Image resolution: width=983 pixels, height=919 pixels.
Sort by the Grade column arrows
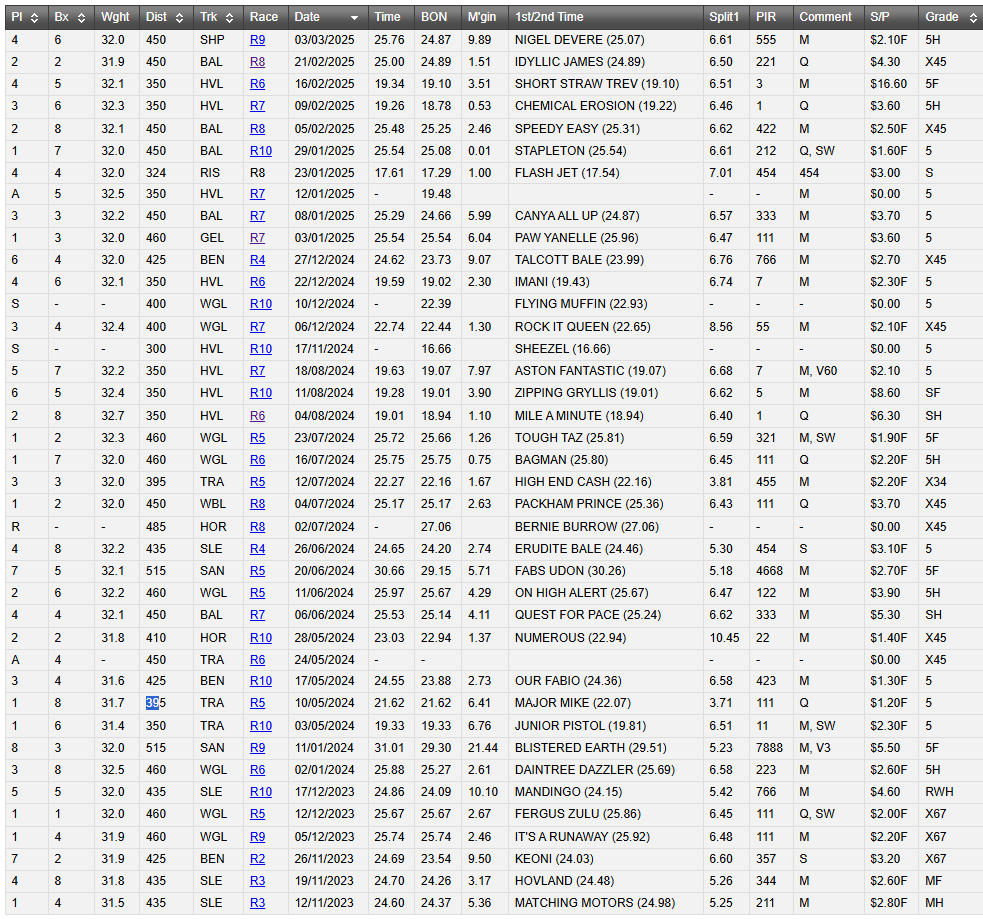[973, 18]
